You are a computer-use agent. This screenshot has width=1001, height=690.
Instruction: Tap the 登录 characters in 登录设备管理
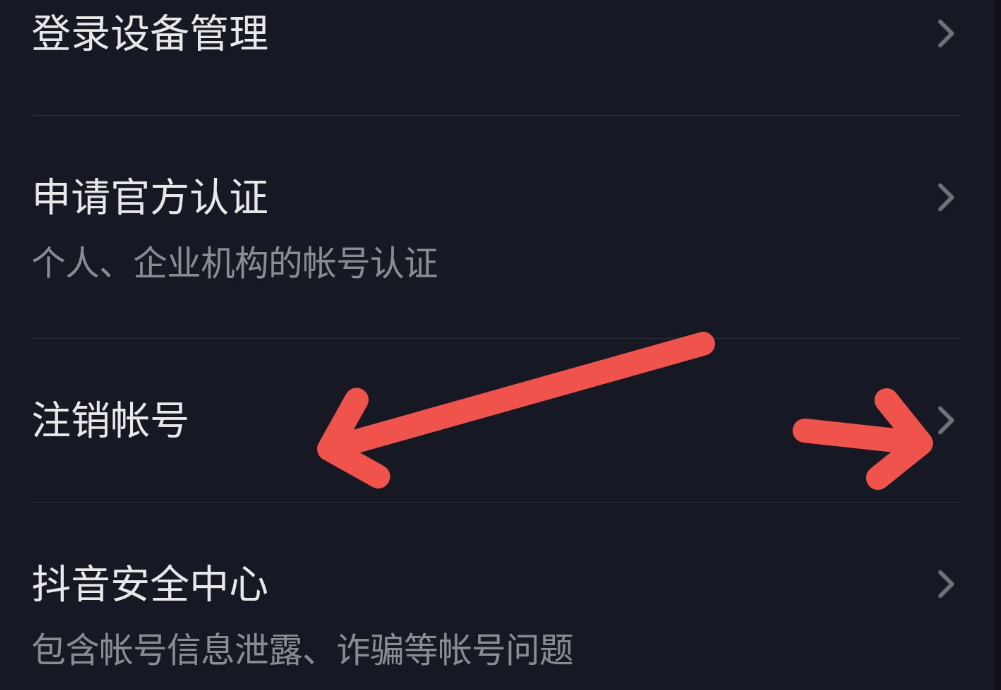70,33
